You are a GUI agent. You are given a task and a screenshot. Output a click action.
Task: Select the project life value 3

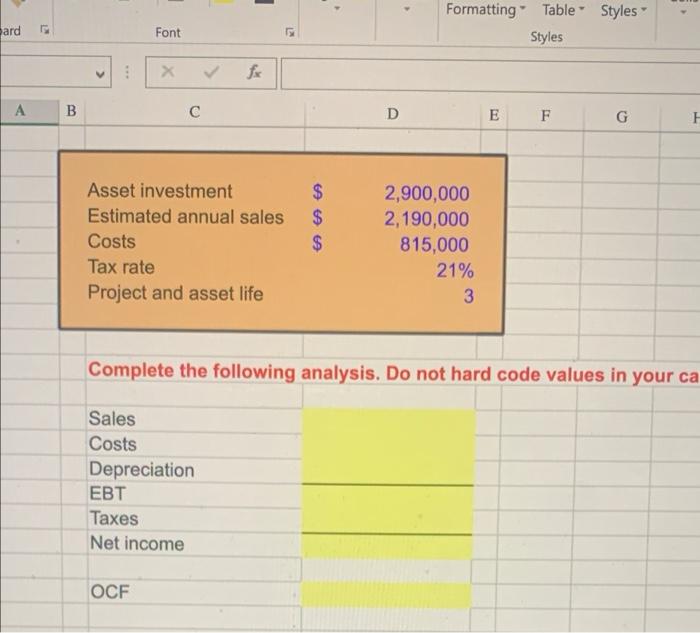468,296
